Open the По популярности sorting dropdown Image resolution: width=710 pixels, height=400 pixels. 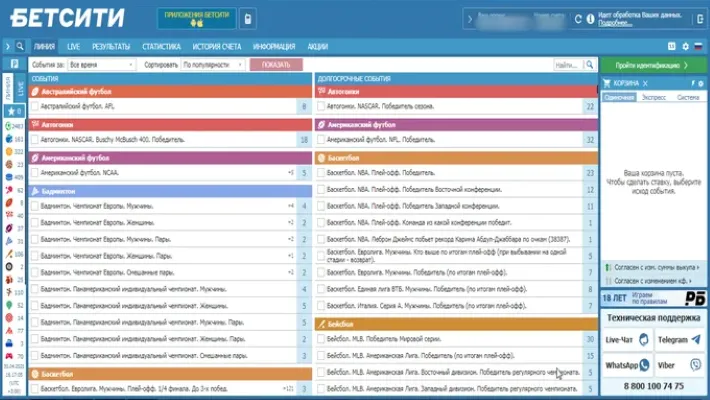click(212, 65)
